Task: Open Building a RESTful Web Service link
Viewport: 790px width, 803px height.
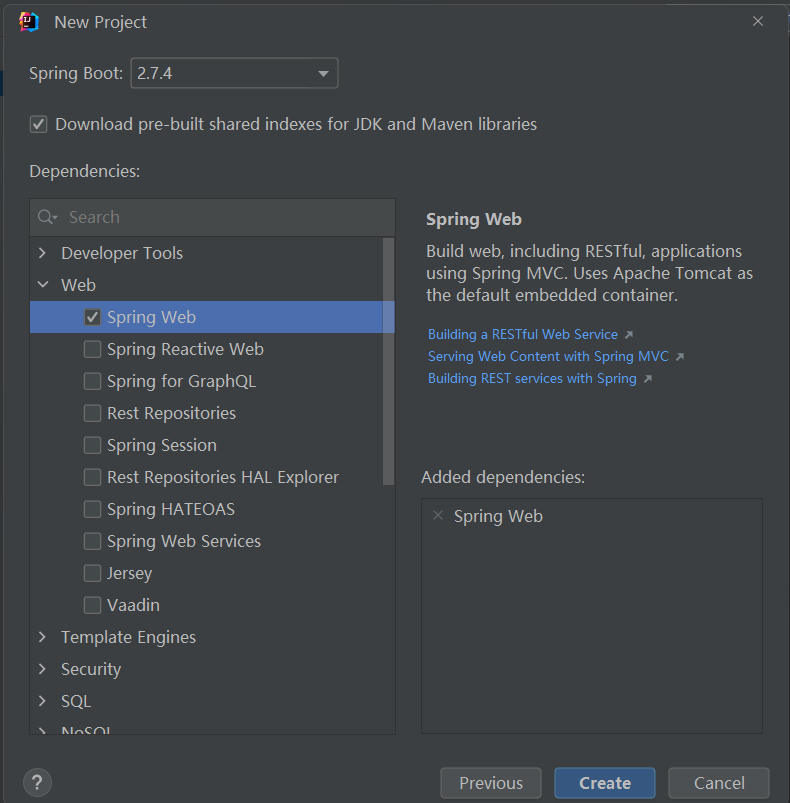Action: (x=523, y=334)
